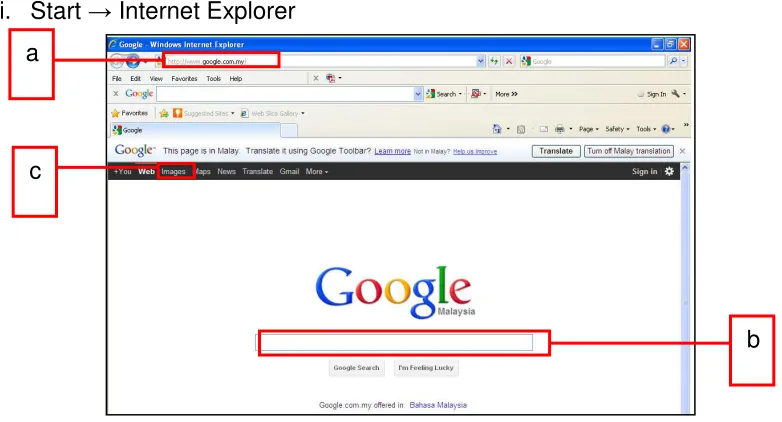Open the Favorites center star button

130,113
